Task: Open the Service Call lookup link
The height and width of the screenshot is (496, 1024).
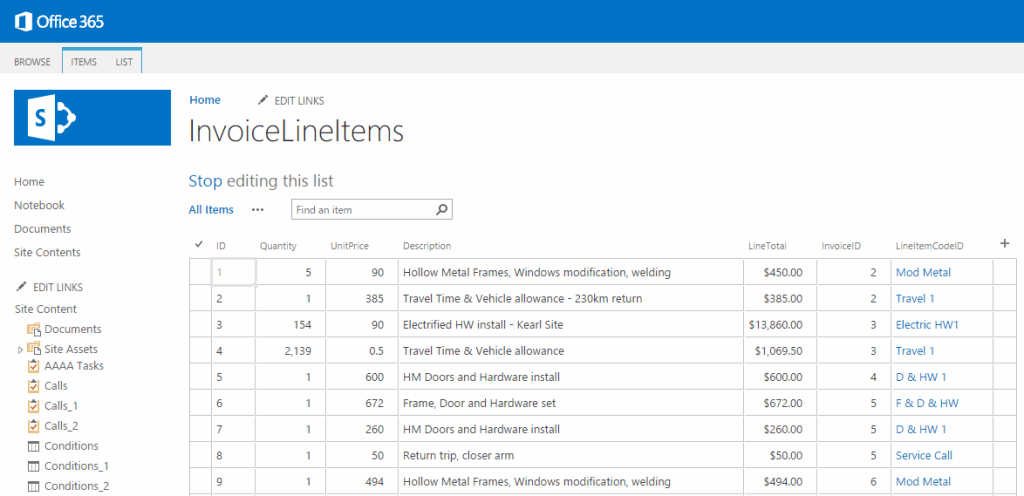Action: [923, 456]
